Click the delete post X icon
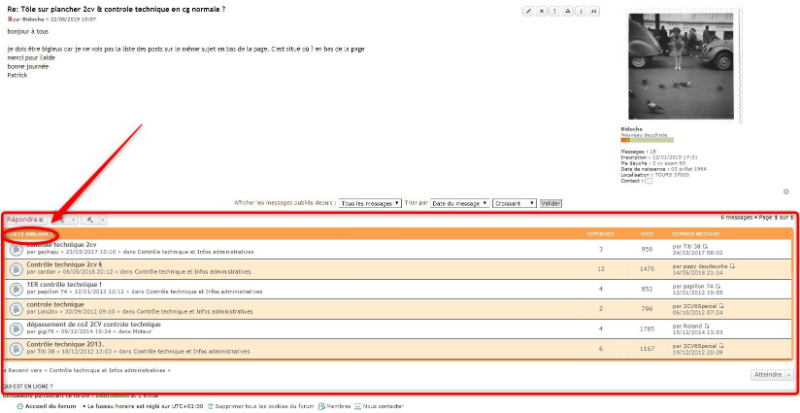Viewport: 800px width, 413px height. tap(542, 11)
